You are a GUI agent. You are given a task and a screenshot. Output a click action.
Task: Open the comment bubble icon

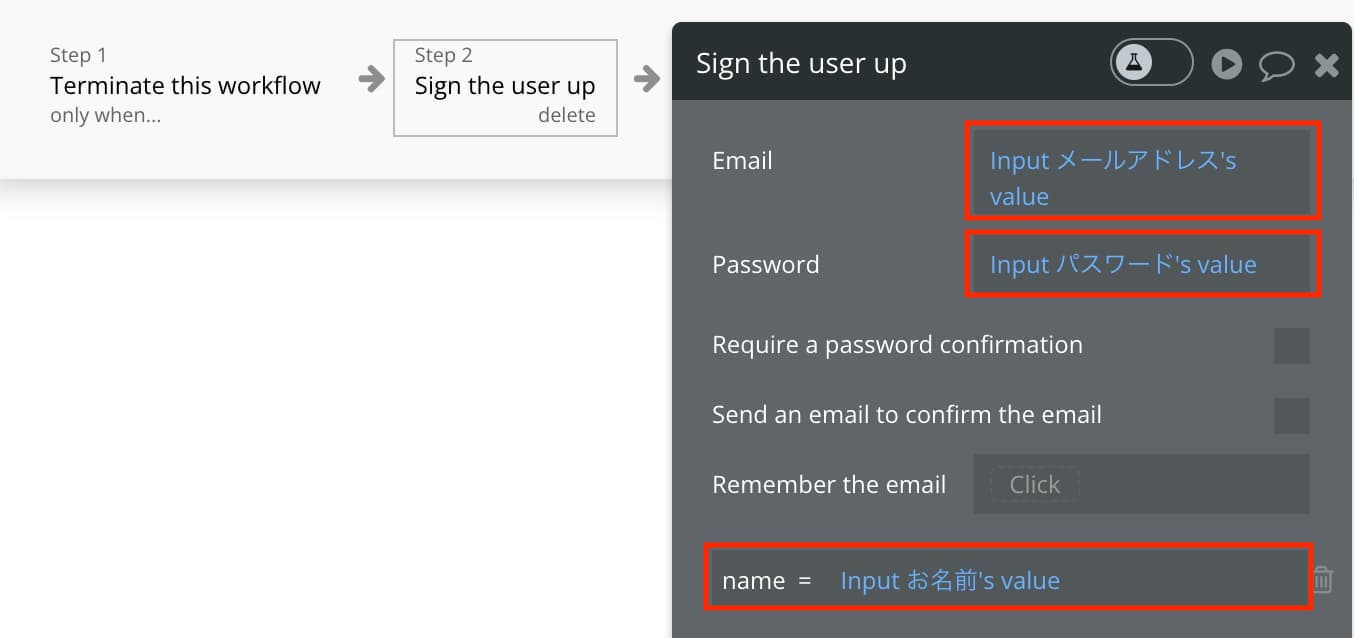click(1277, 66)
